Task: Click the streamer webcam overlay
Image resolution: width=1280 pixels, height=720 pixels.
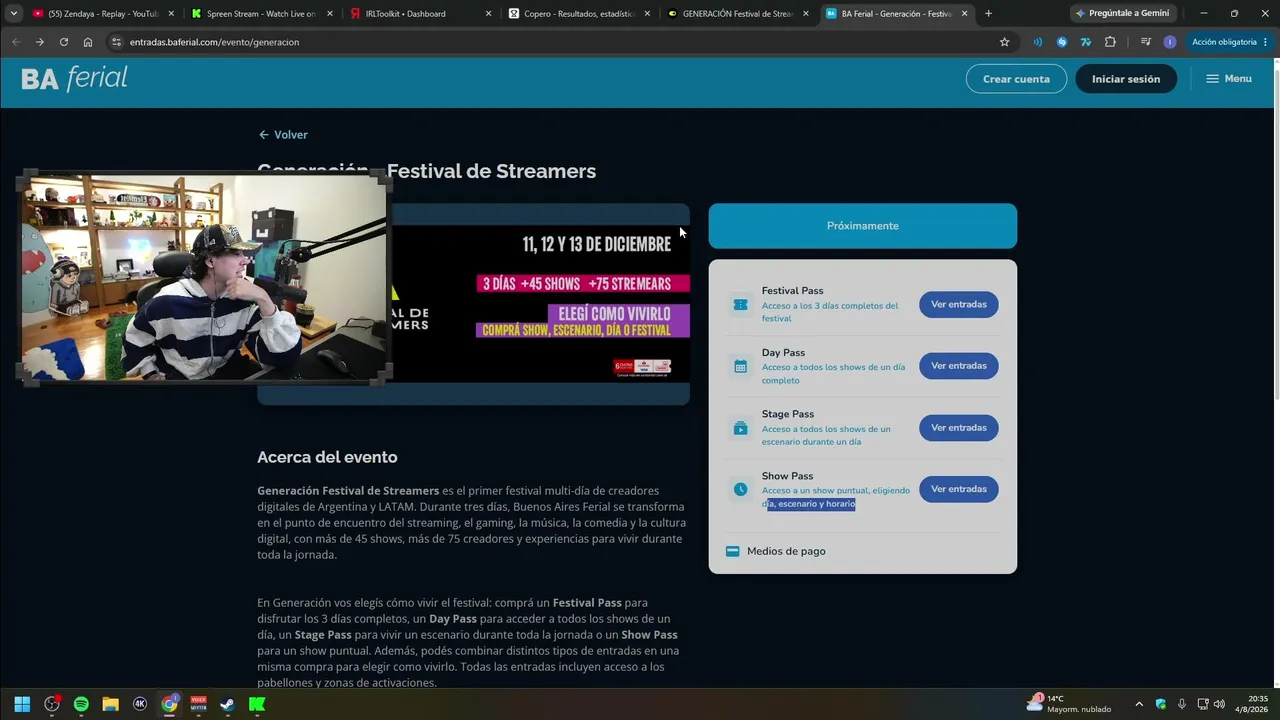Action: pyautogui.click(x=203, y=278)
